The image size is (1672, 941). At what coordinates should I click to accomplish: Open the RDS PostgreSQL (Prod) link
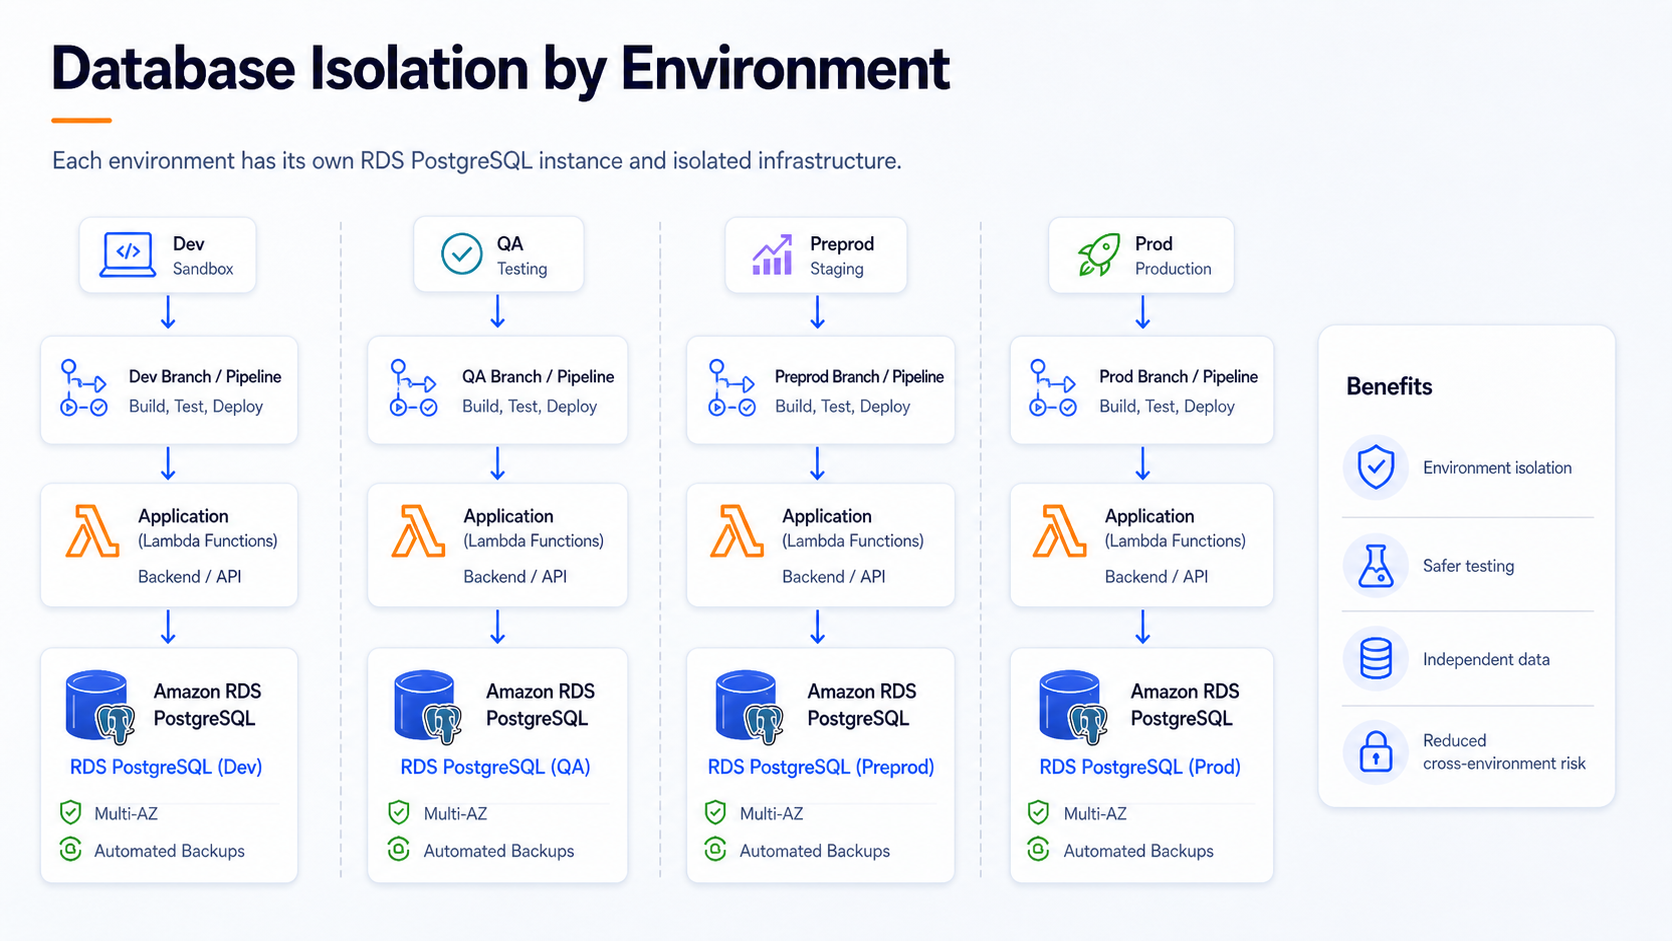tap(1140, 767)
